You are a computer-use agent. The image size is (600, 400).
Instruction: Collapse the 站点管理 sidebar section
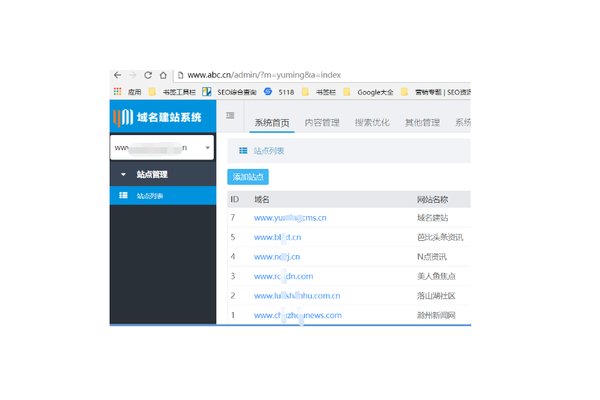[163, 175]
